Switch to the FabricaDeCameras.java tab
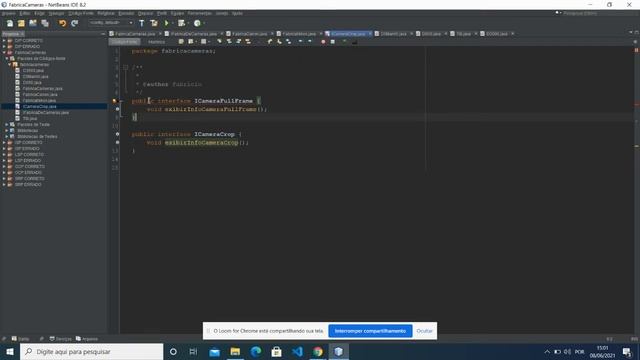The height and width of the screenshot is (360, 640). click(193, 33)
